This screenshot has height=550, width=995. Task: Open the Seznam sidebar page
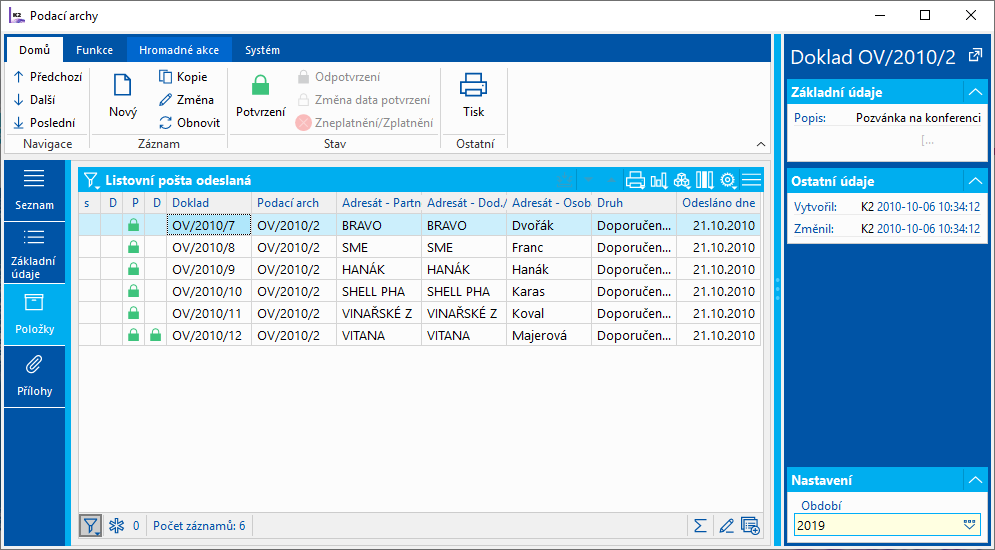click(34, 190)
